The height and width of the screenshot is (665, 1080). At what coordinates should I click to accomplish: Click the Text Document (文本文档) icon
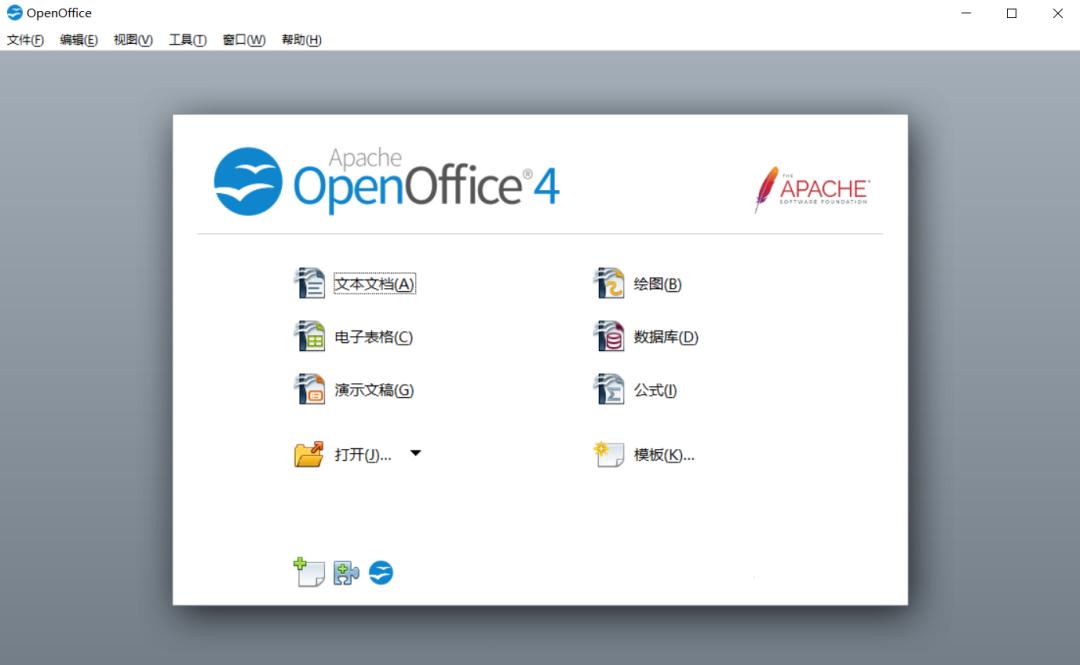coord(309,283)
